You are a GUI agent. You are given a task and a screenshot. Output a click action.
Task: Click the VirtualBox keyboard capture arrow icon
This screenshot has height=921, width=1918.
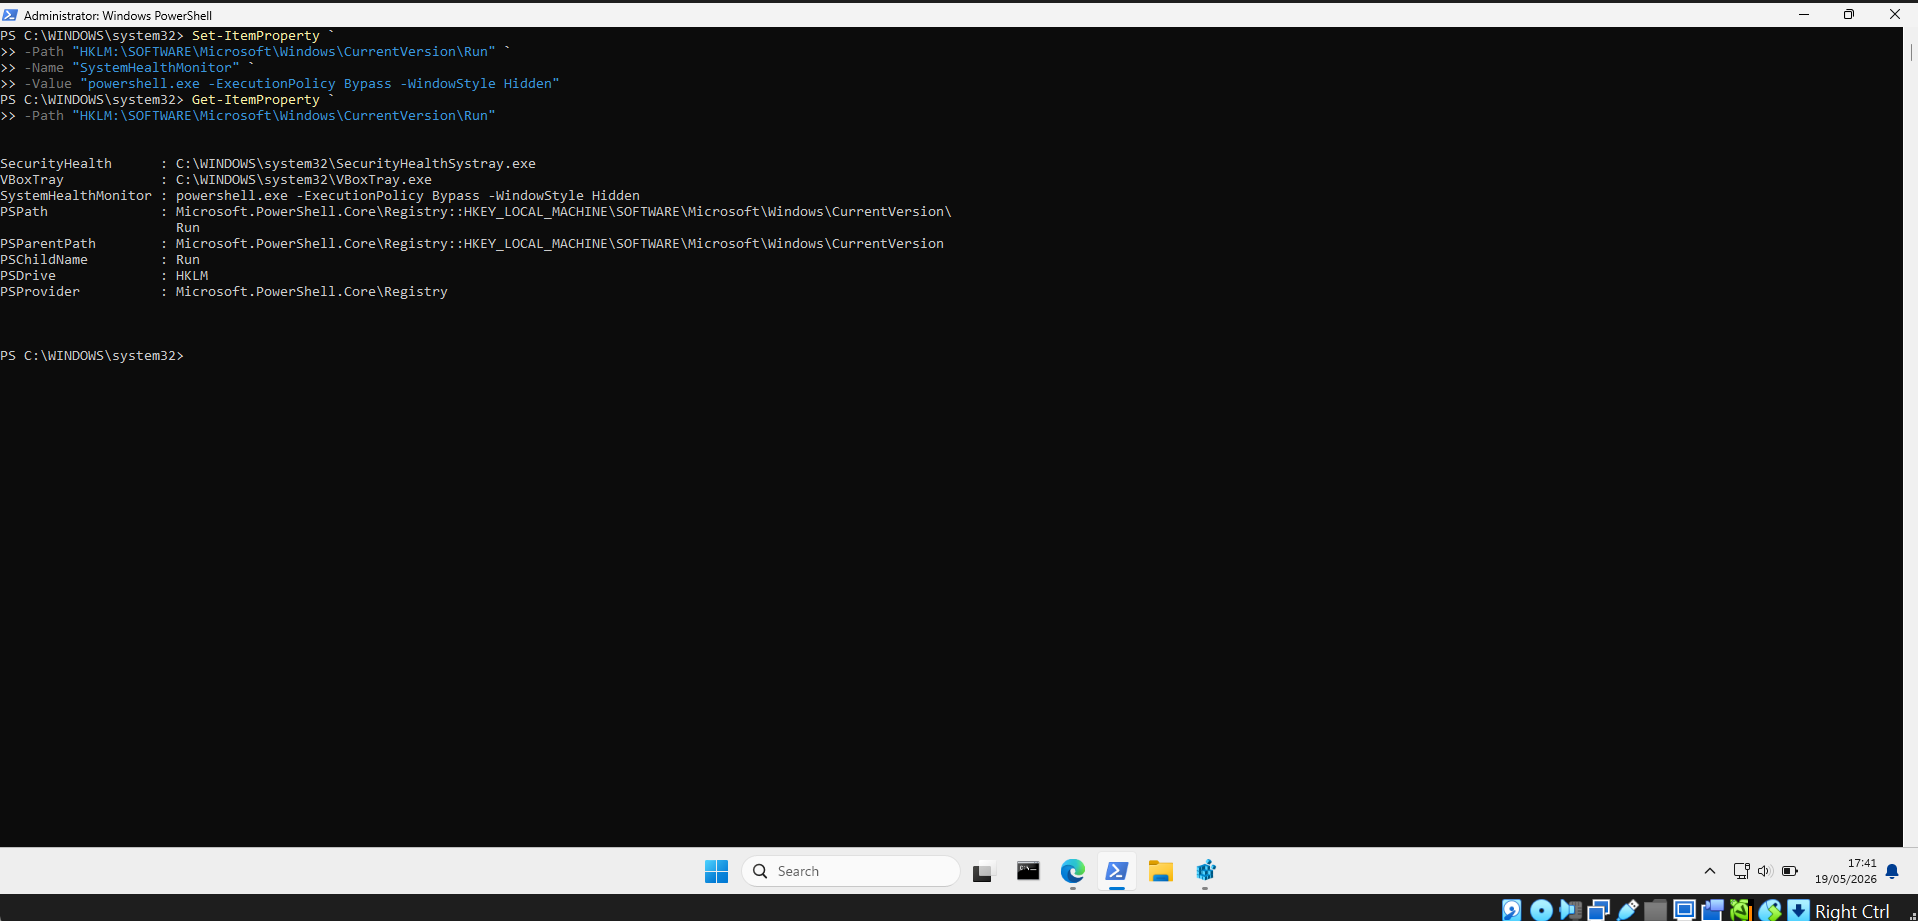click(1798, 910)
